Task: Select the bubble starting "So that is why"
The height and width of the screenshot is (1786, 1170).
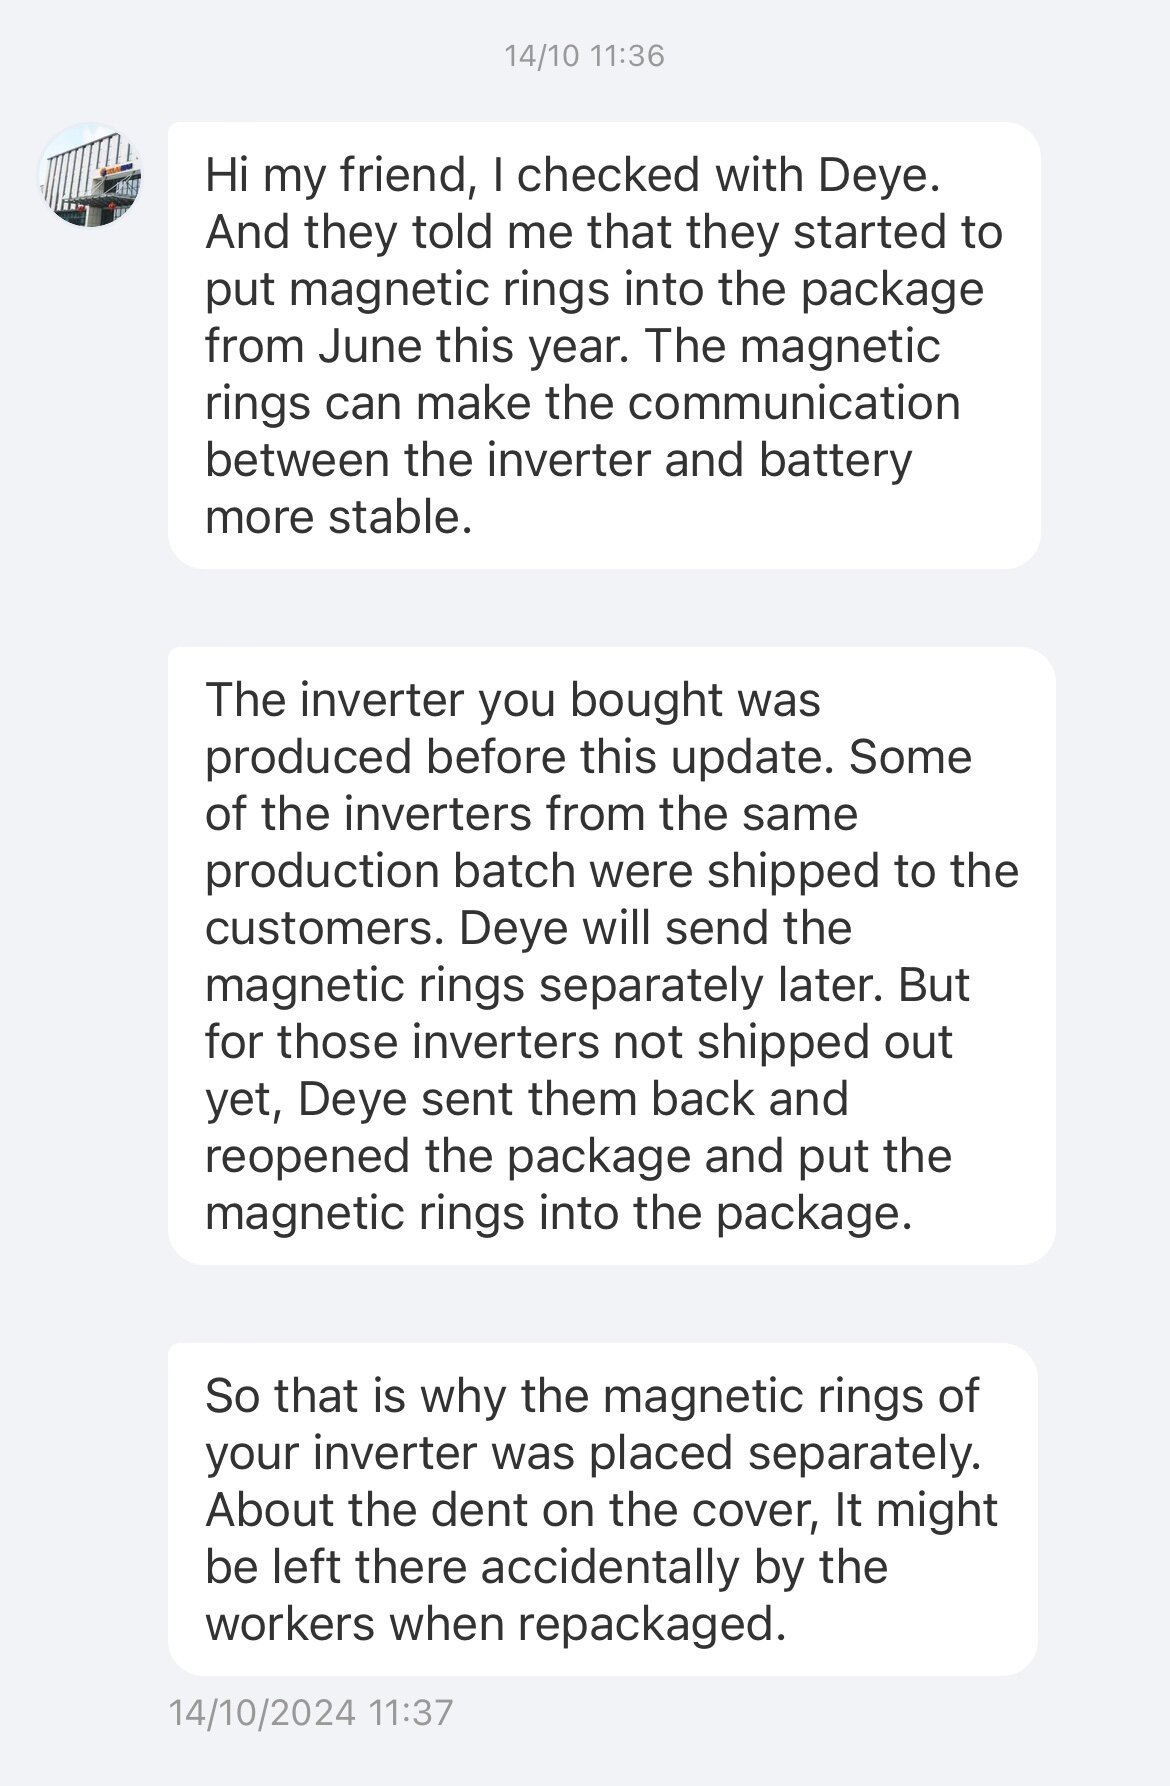Action: pos(602,1509)
